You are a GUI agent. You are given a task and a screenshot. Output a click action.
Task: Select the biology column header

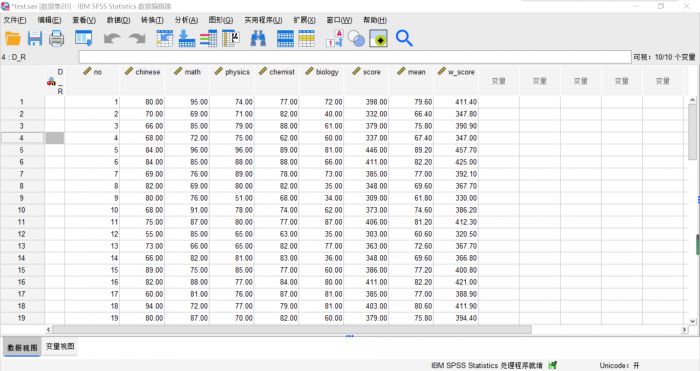[x=321, y=81]
